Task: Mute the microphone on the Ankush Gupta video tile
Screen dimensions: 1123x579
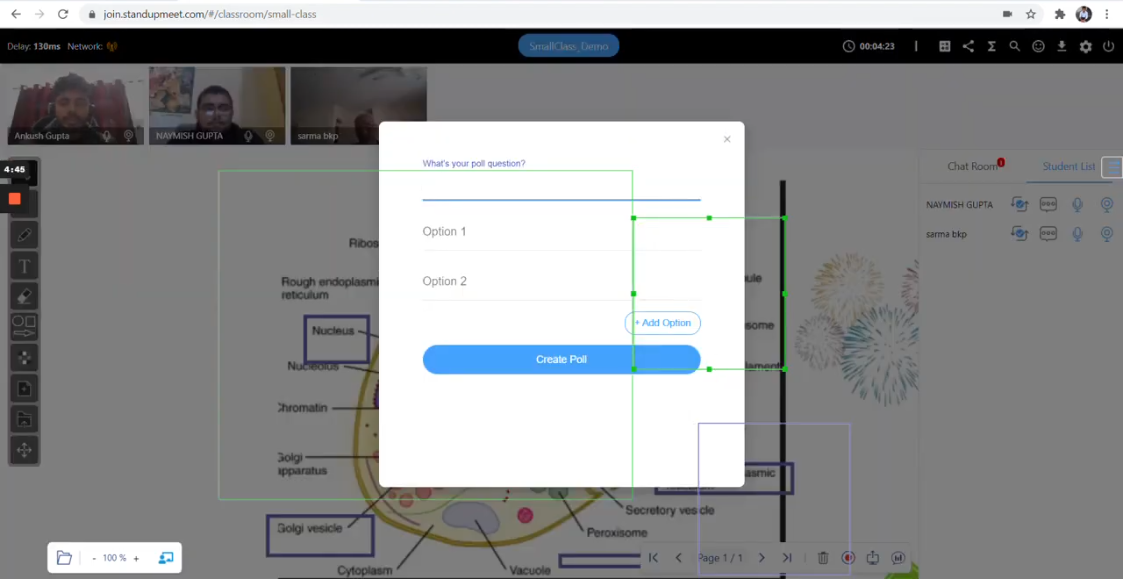Action: coord(107,135)
